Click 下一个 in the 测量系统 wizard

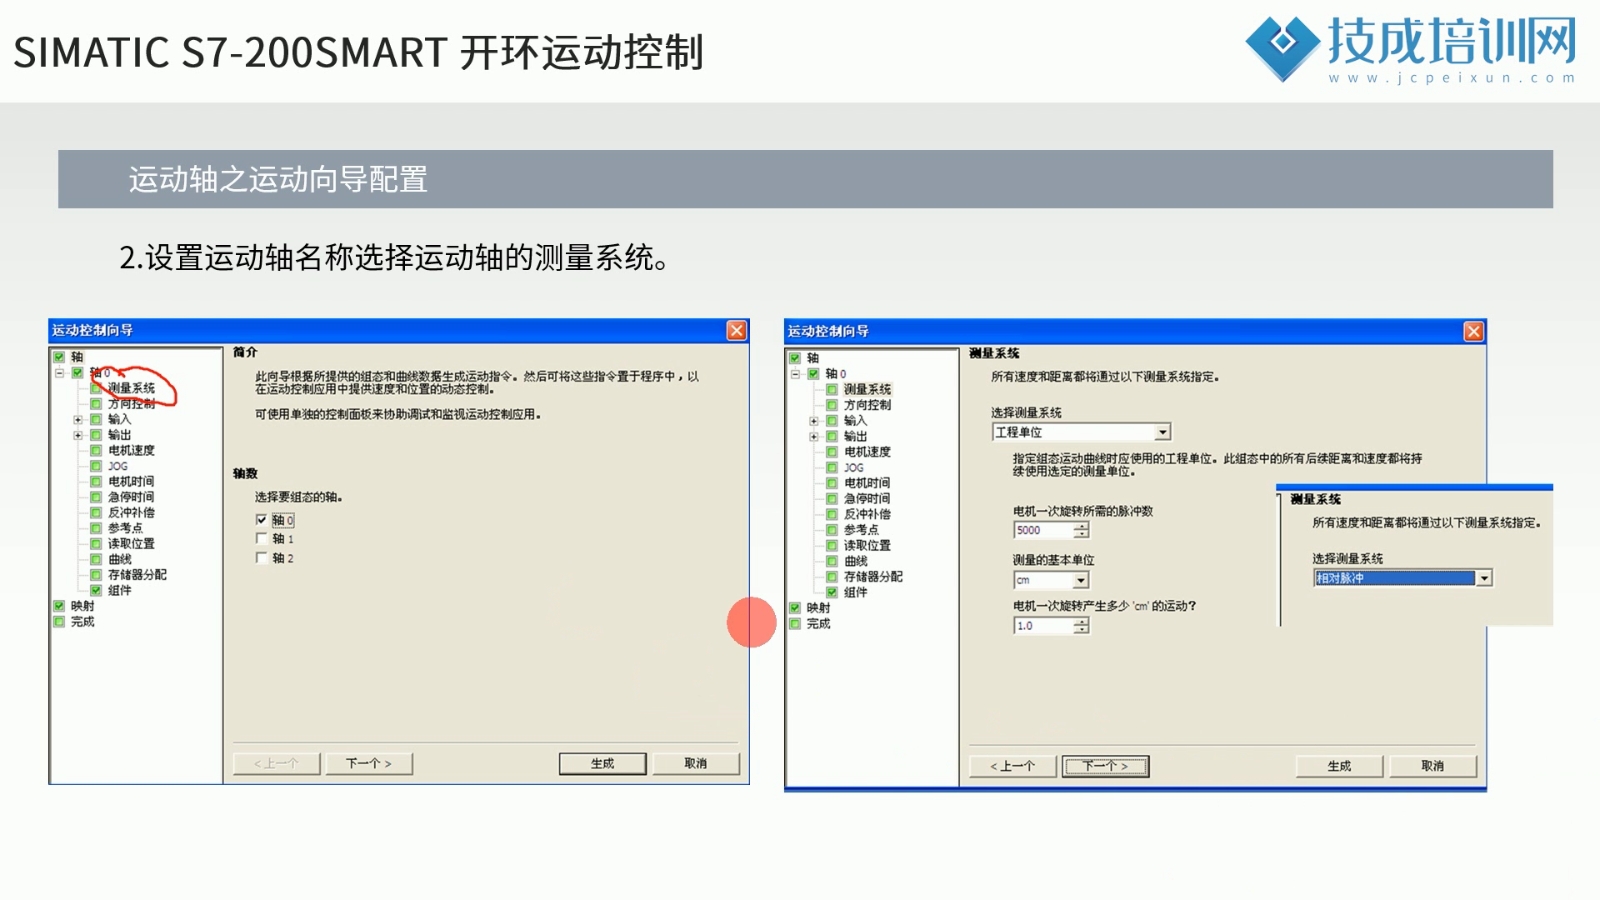coord(1105,766)
